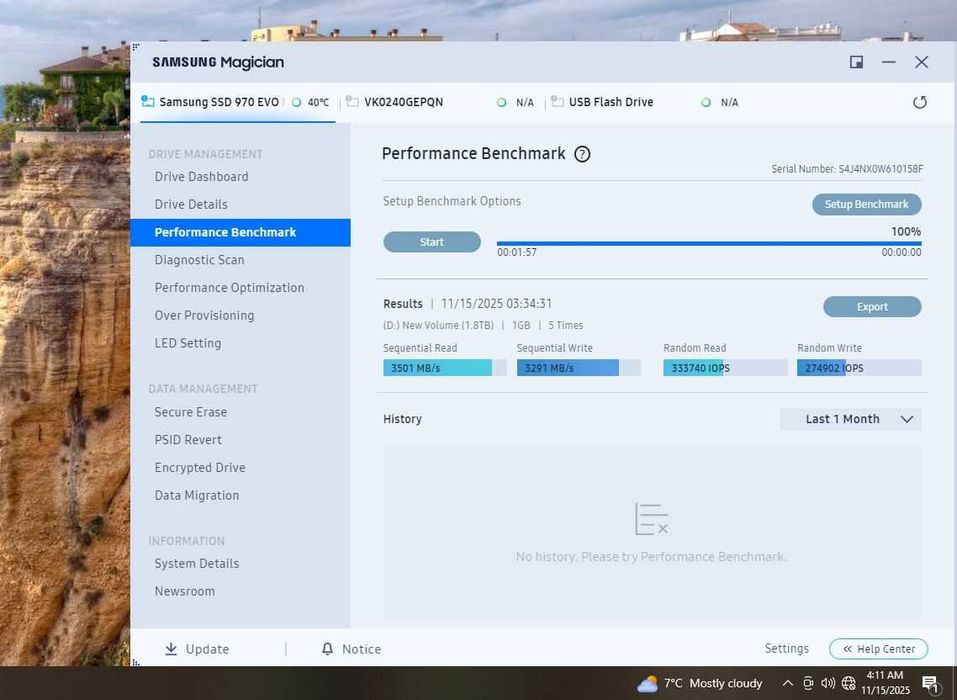The image size is (957, 700).
Task: Click the 5 Times benchmark count text
Action: click(x=565, y=325)
